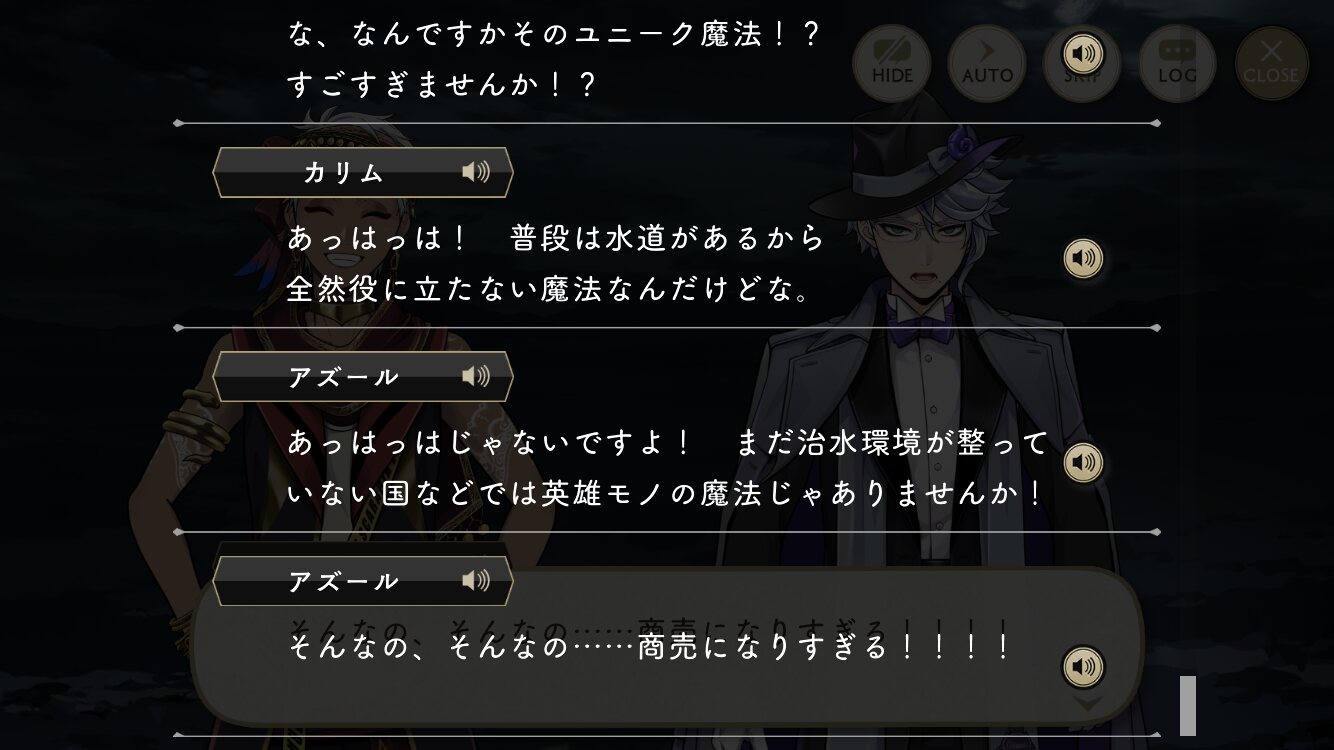Play voice icon in カリム name tag
Image resolution: width=1334 pixels, height=750 pixels.
(476, 172)
